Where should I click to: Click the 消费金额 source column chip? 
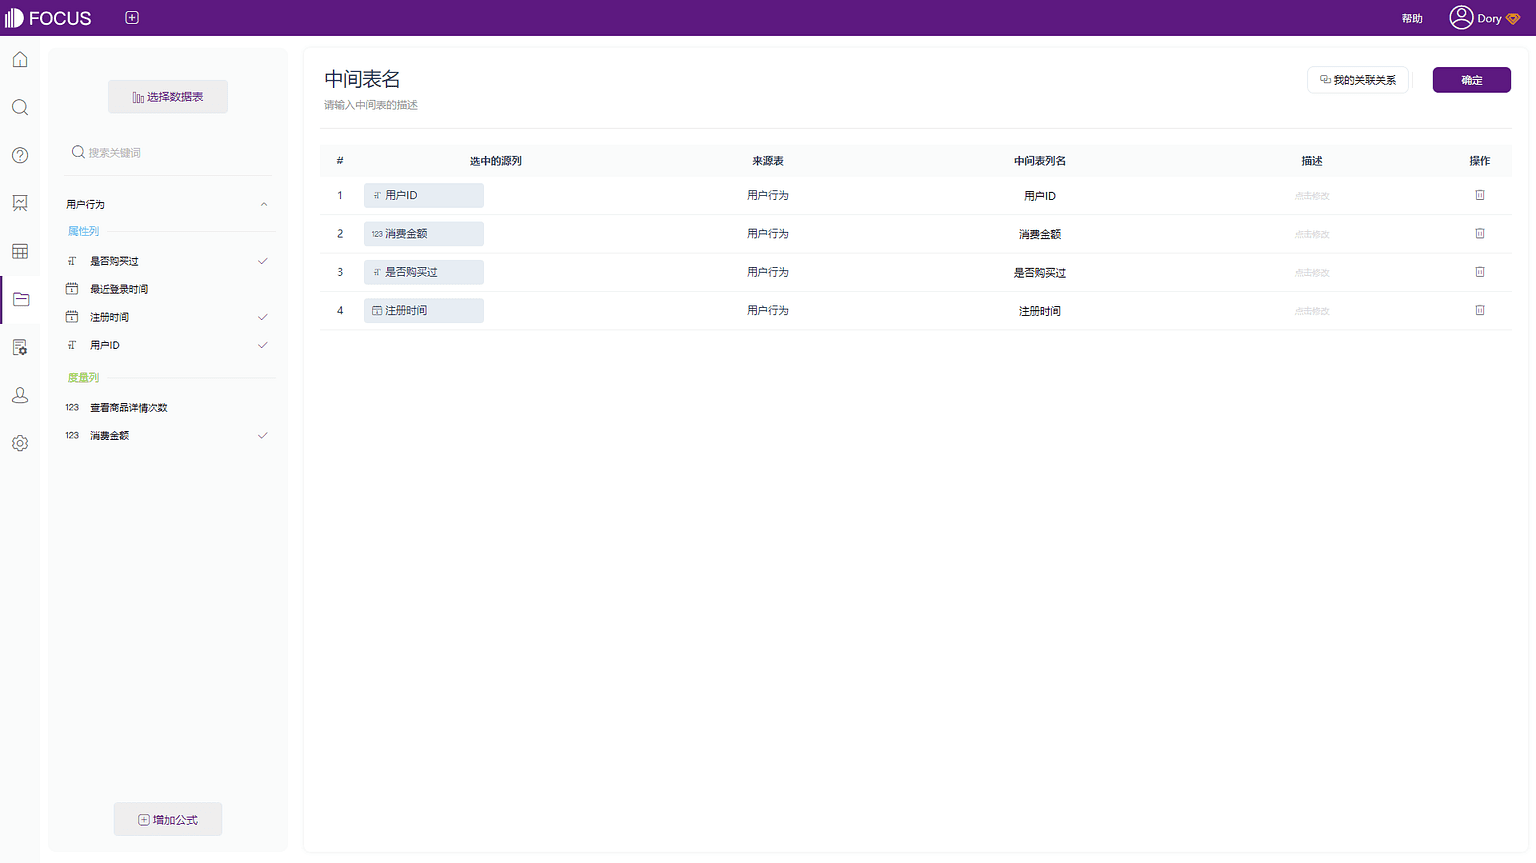(x=424, y=233)
